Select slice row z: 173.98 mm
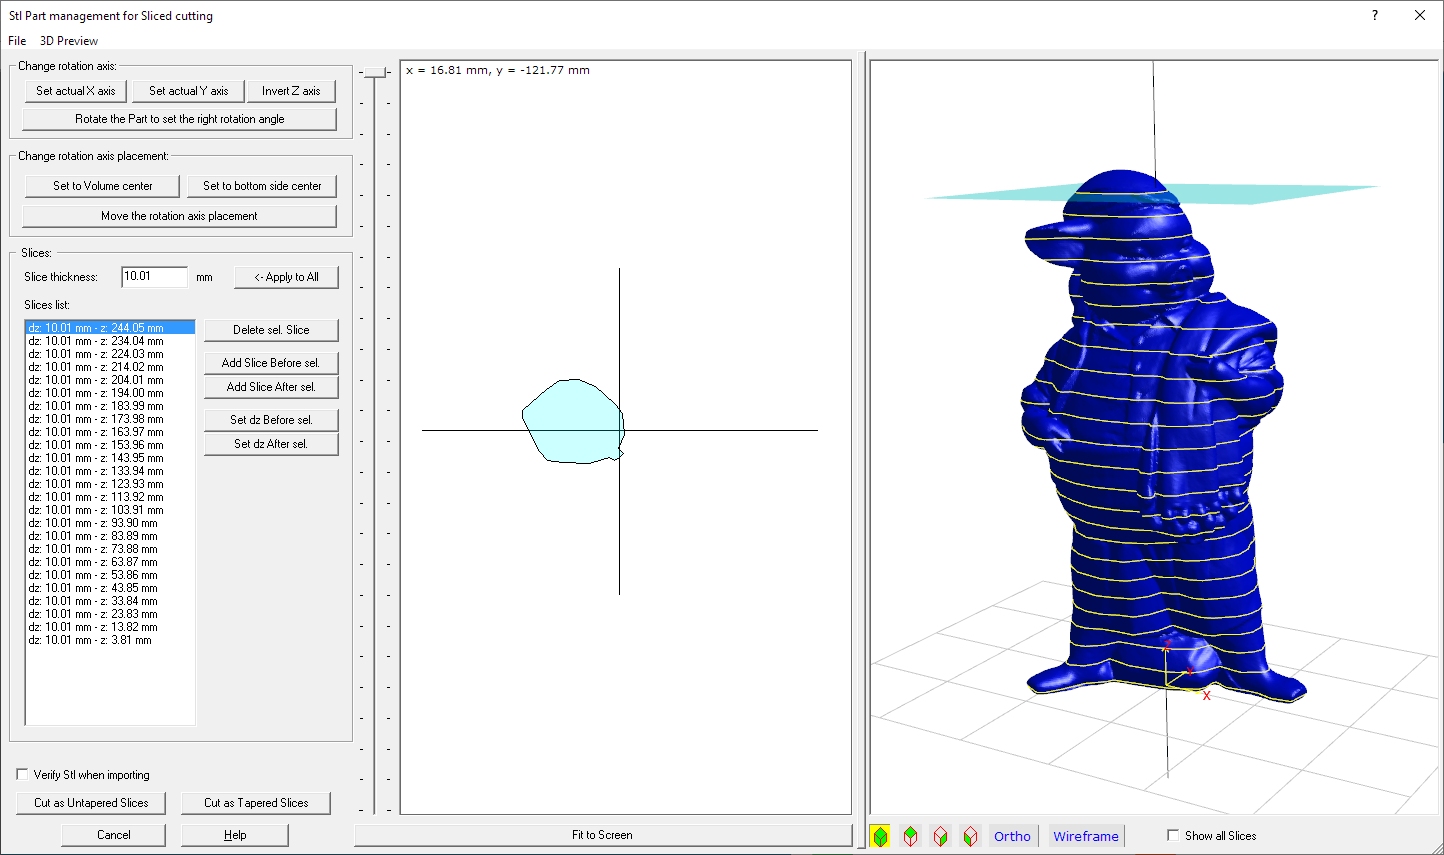 coord(110,419)
